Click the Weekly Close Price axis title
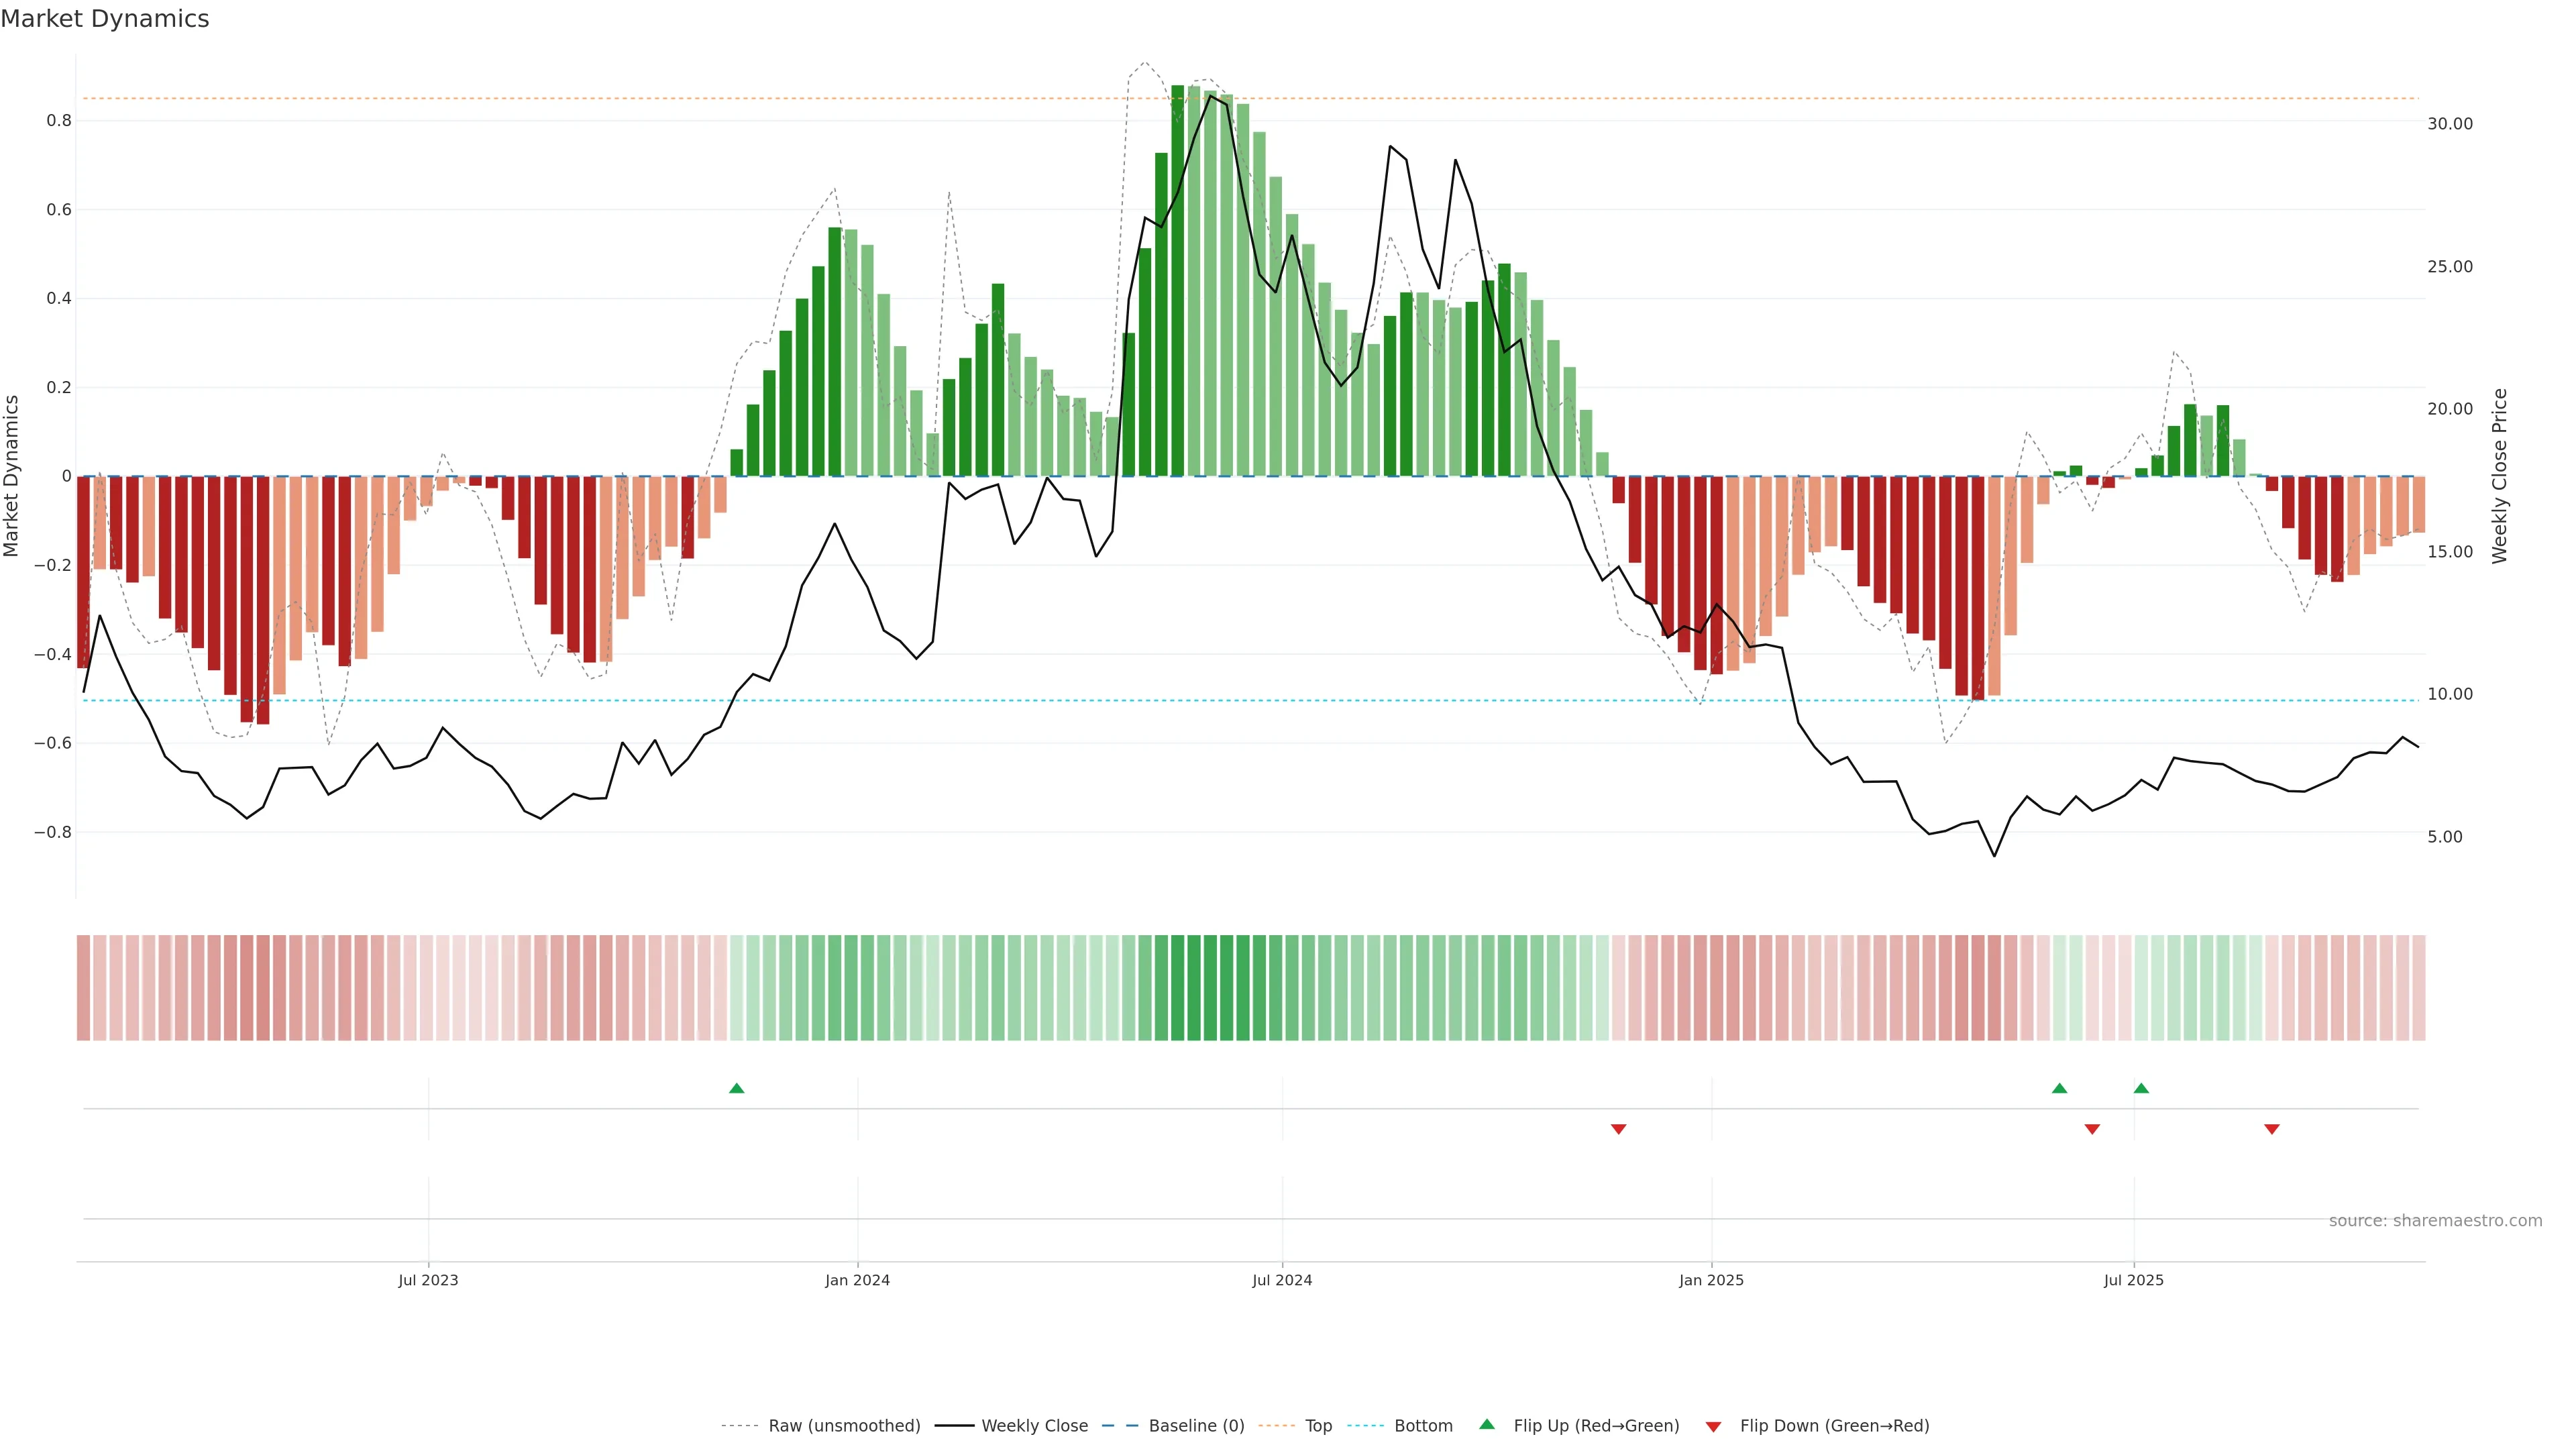Viewport: 2576px width, 1449px height. coord(2499,476)
